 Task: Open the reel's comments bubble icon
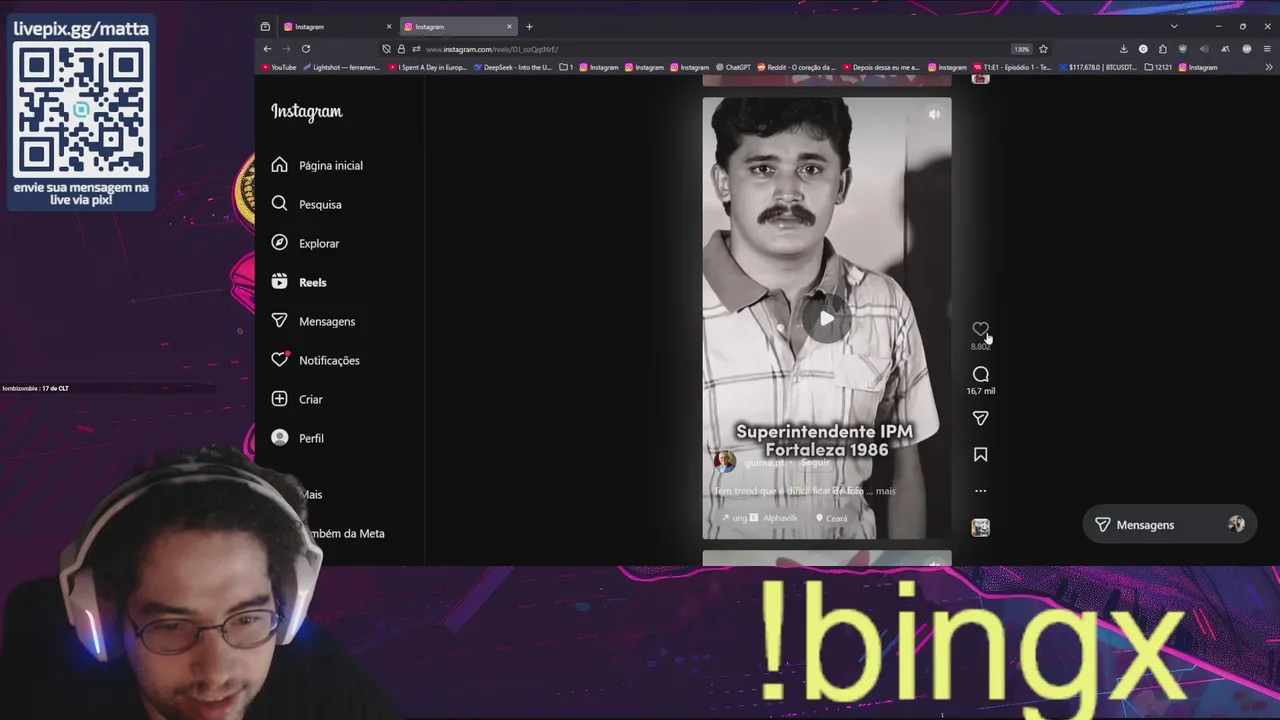click(980, 374)
